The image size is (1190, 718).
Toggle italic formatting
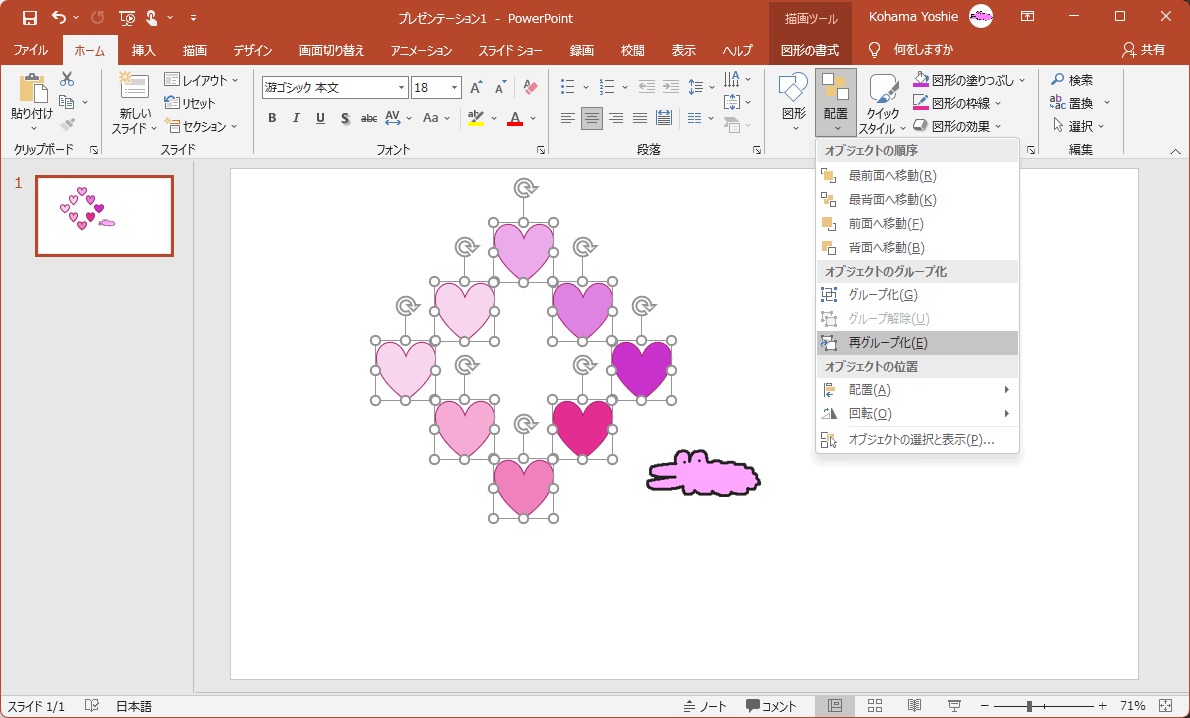(x=296, y=118)
